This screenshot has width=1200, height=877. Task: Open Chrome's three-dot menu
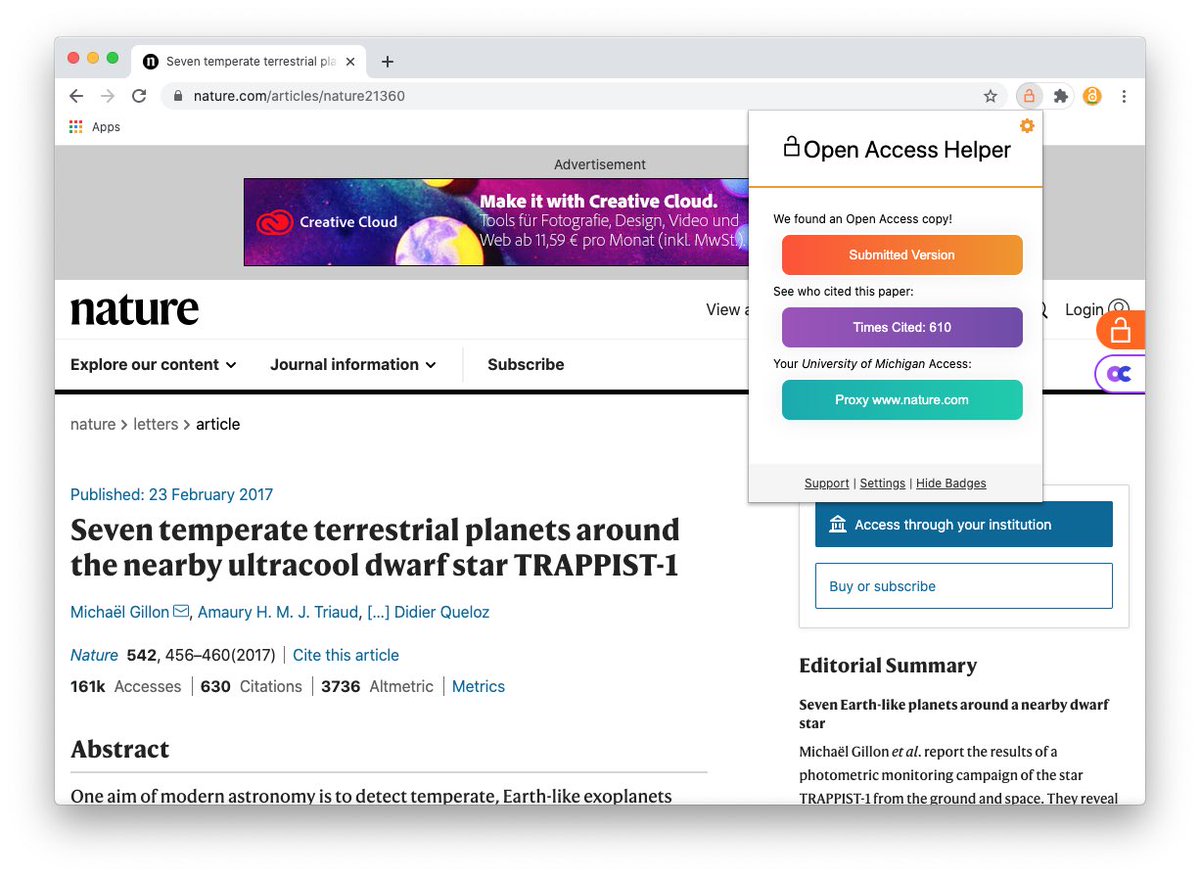click(1124, 96)
